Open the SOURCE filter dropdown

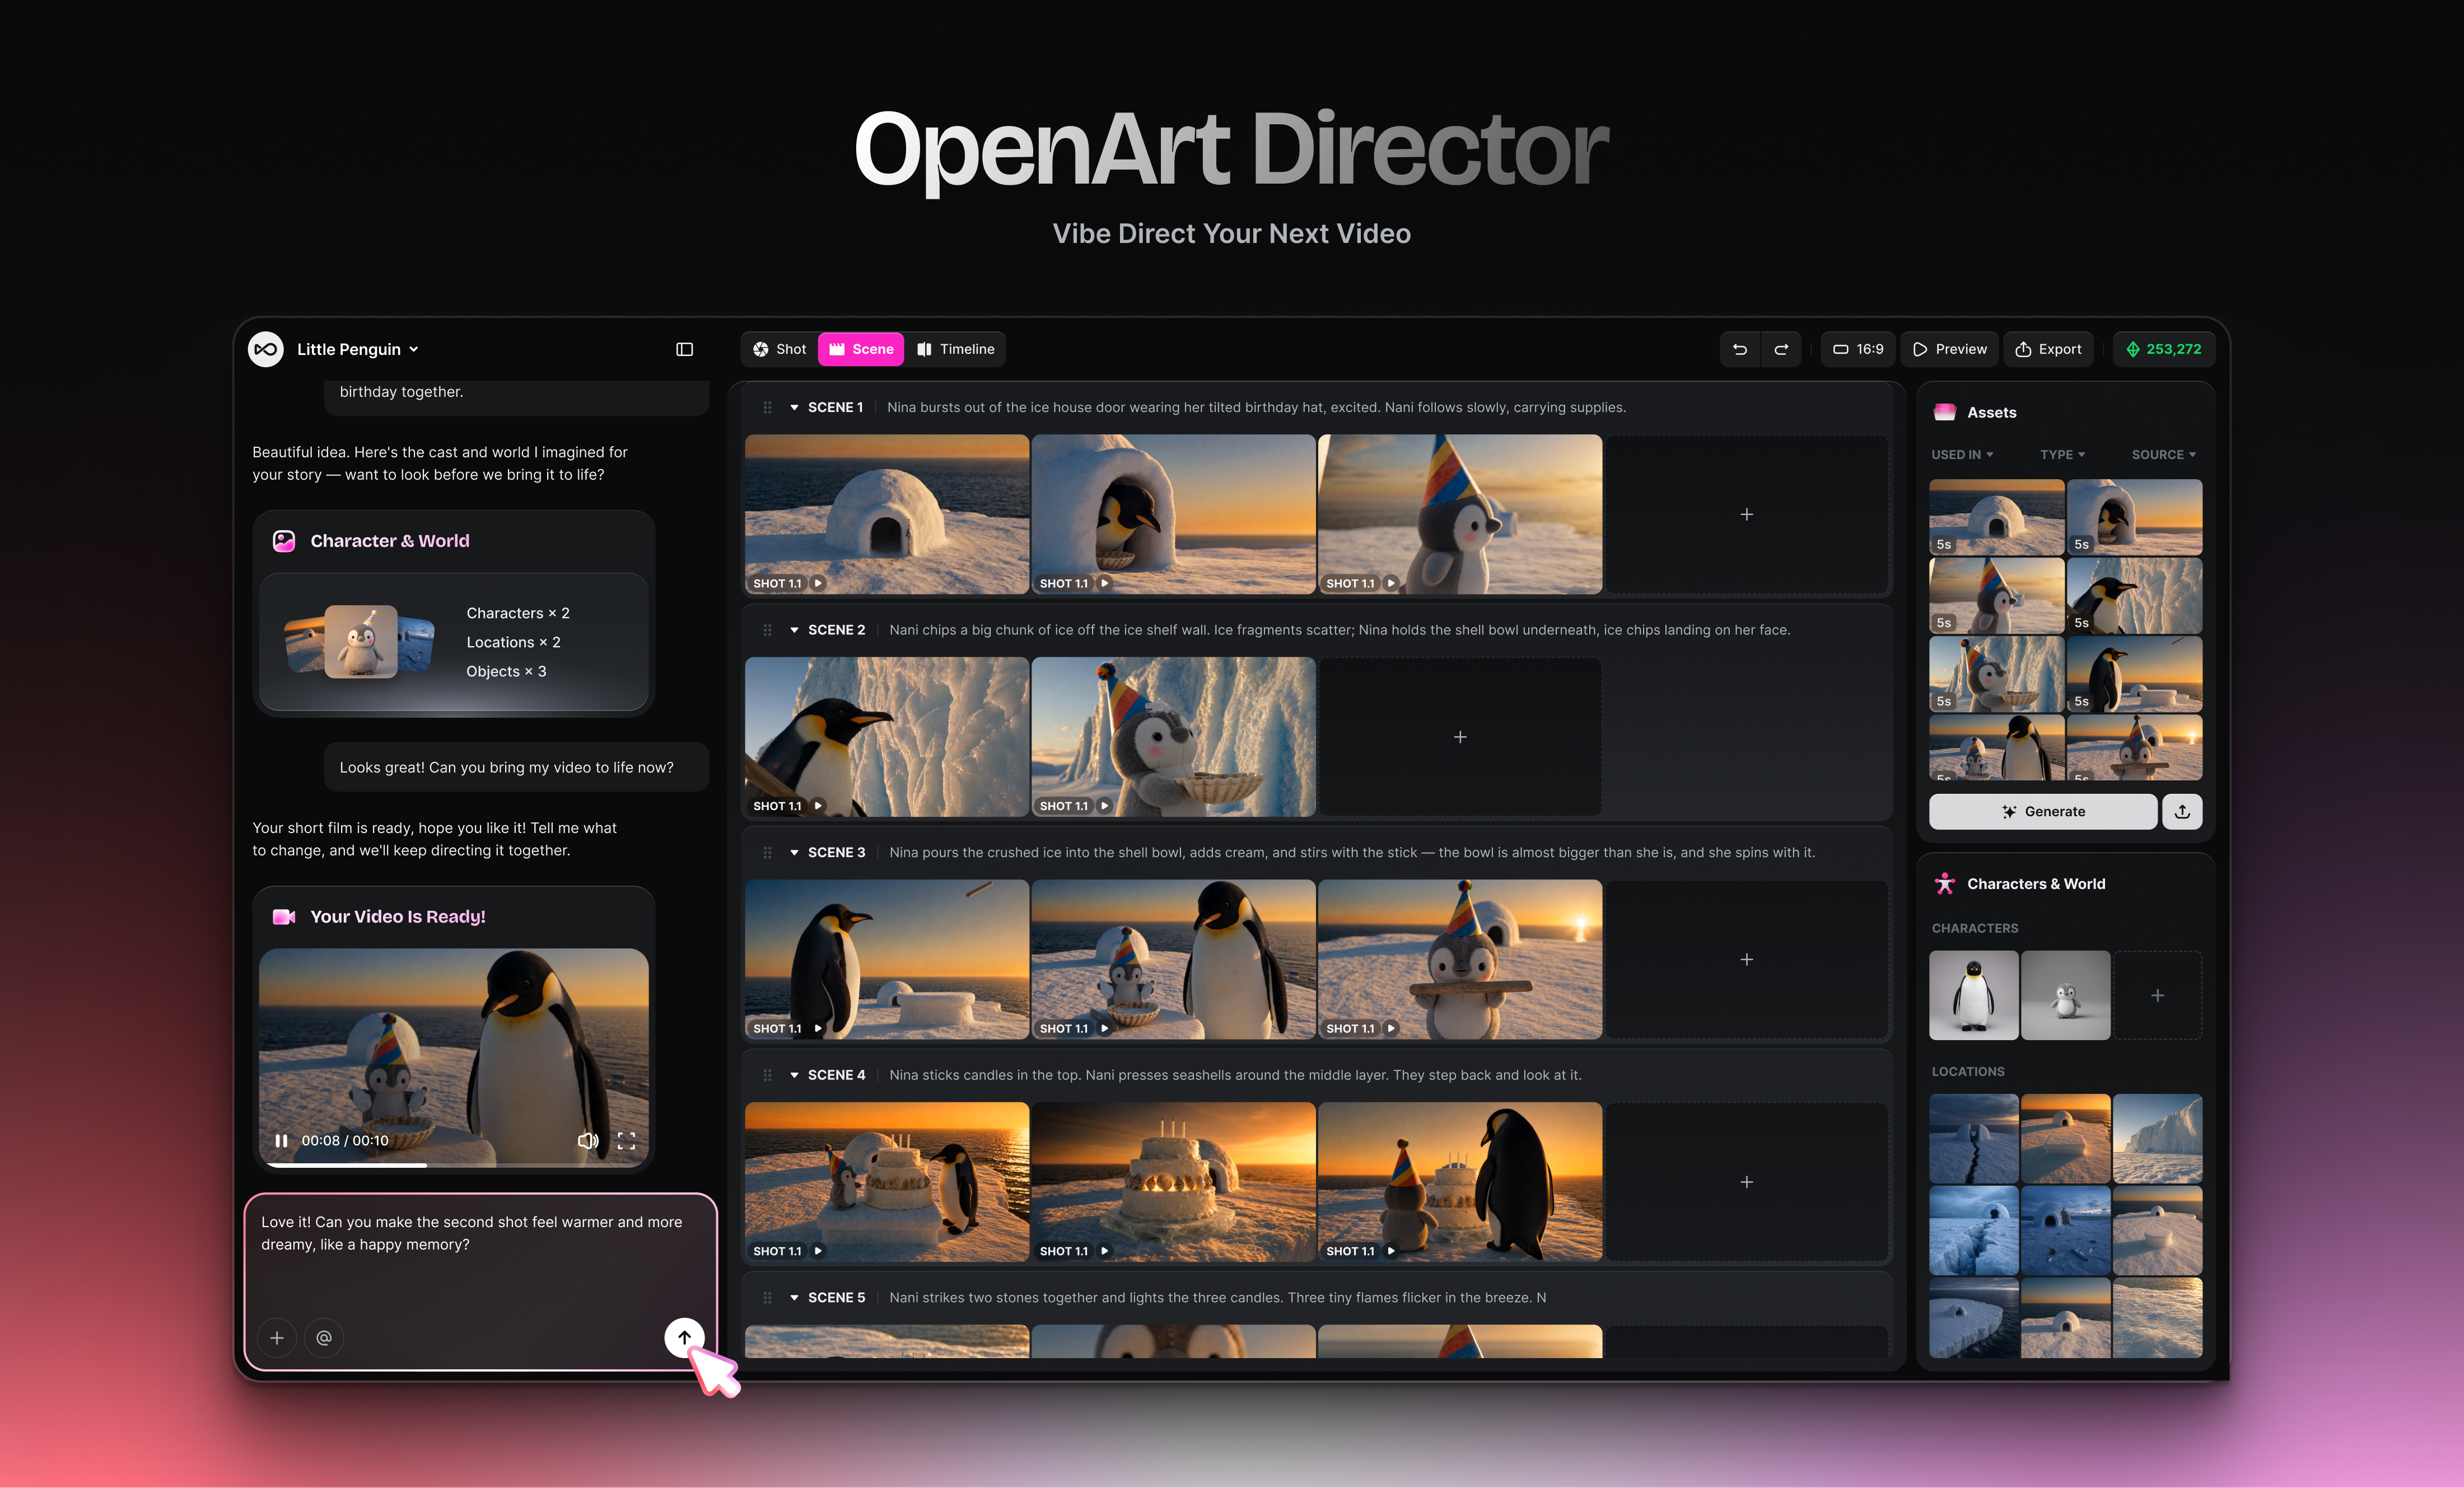point(2163,454)
